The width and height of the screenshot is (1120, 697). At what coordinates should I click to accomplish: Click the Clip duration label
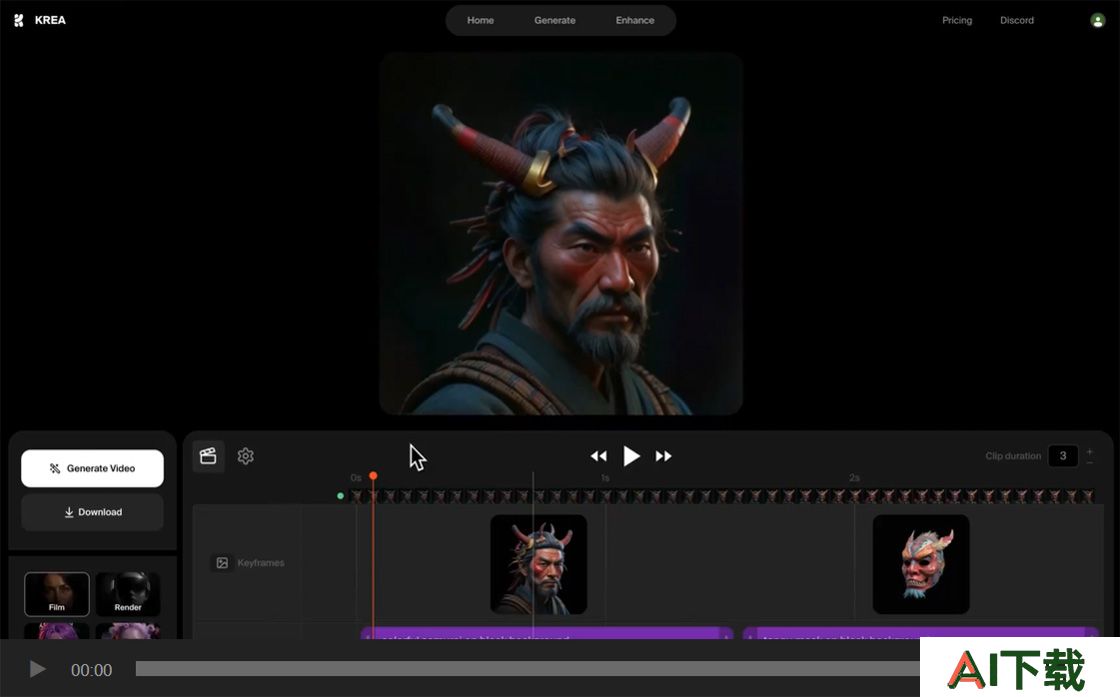pos(1013,456)
